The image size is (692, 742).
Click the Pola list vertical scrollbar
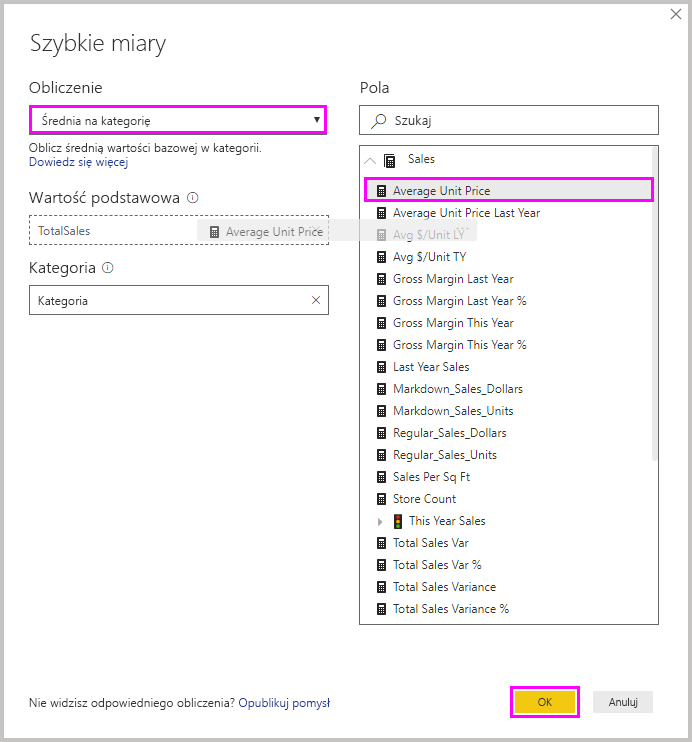pos(655,304)
